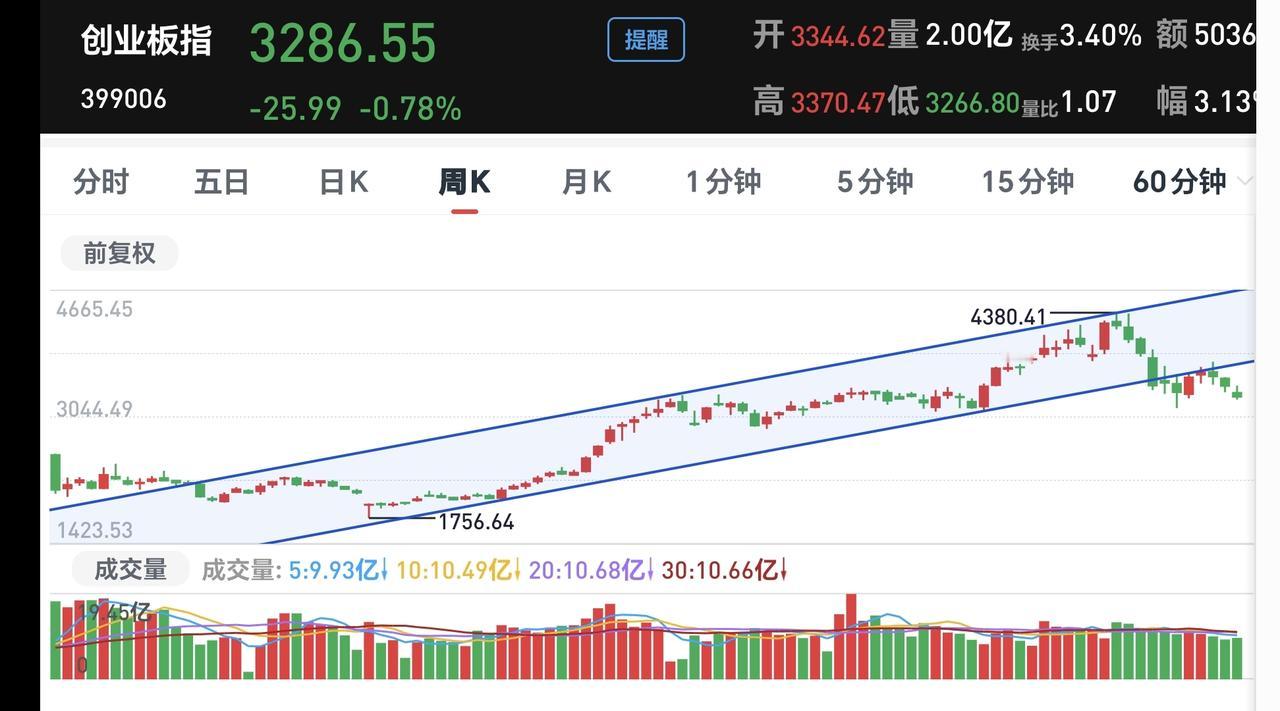Click the 1756.64 low price marker

click(476, 522)
